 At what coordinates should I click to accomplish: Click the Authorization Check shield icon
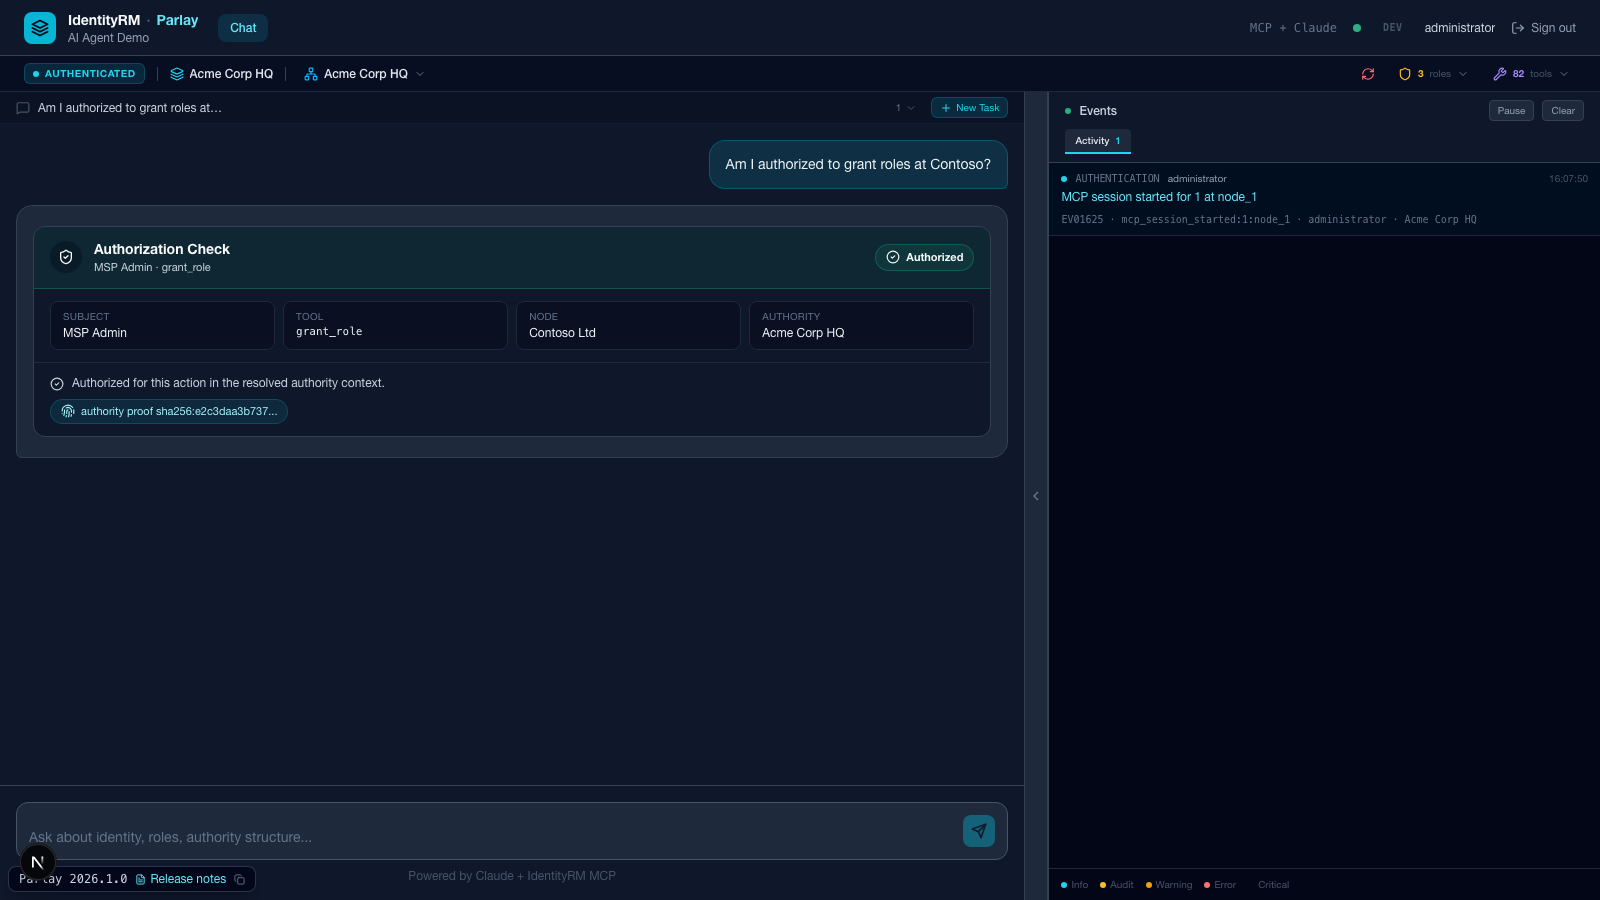pyautogui.click(x=66, y=257)
